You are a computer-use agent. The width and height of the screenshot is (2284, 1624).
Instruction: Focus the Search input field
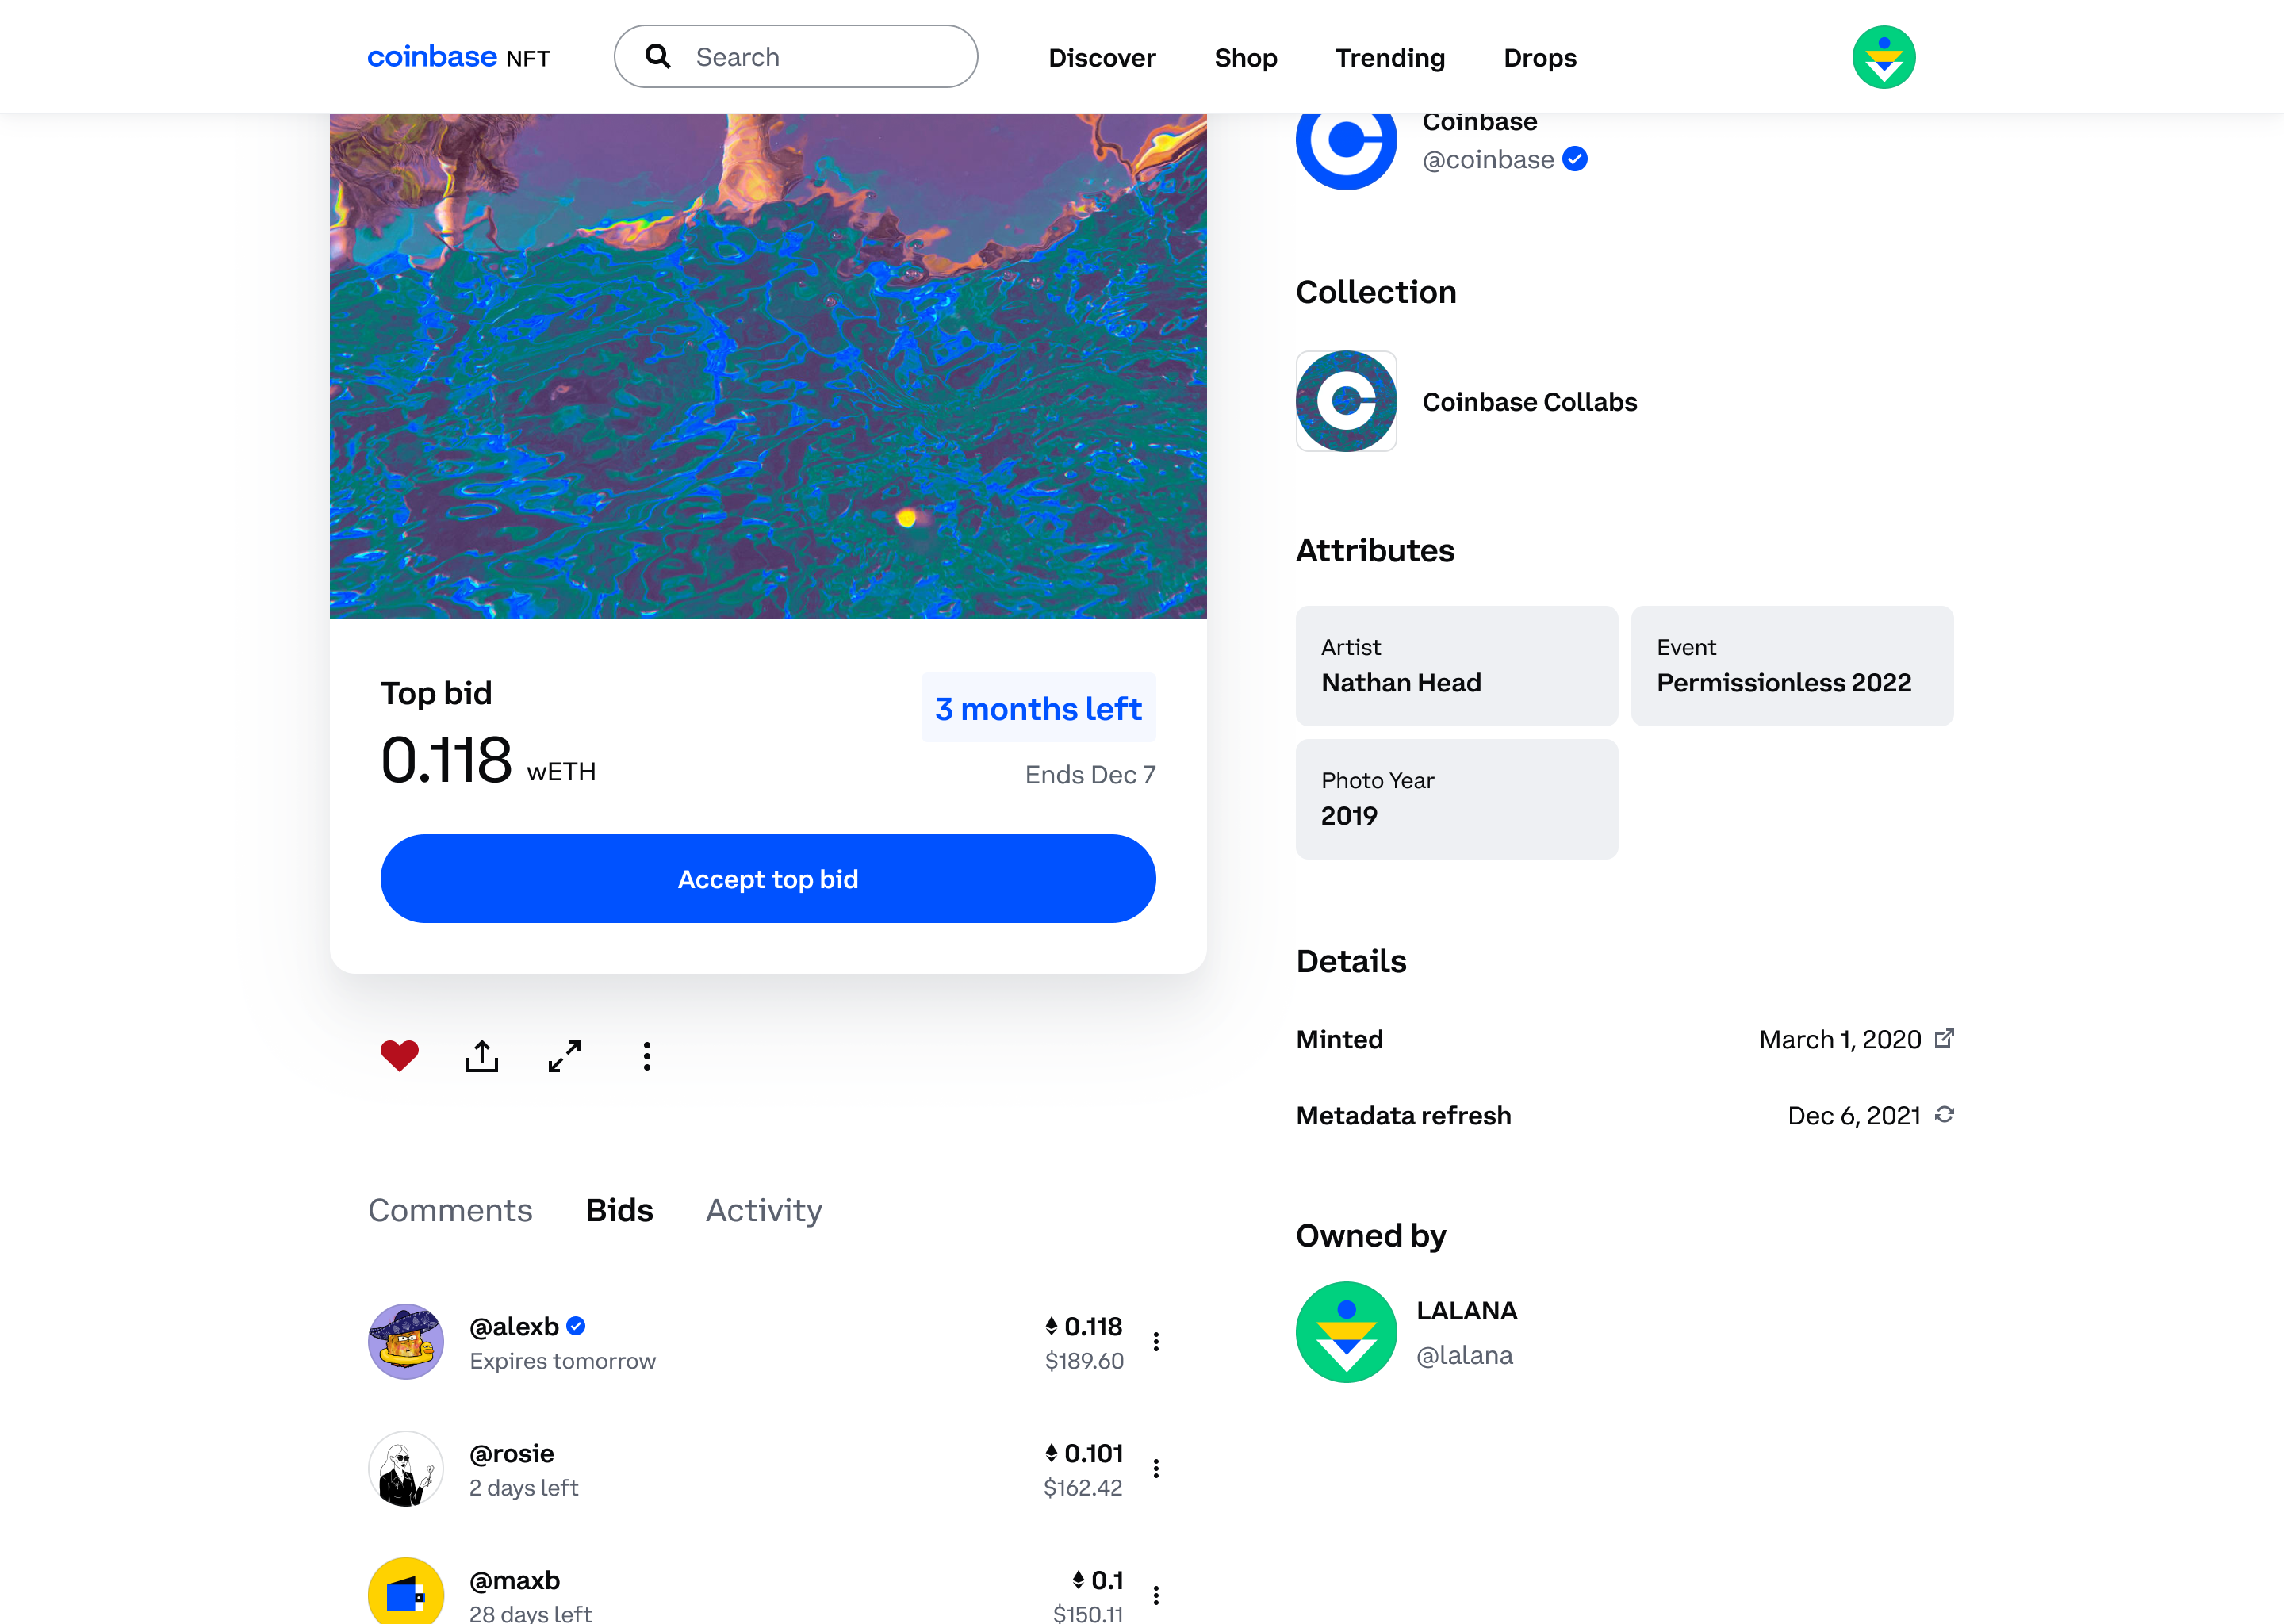coord(820,57)
